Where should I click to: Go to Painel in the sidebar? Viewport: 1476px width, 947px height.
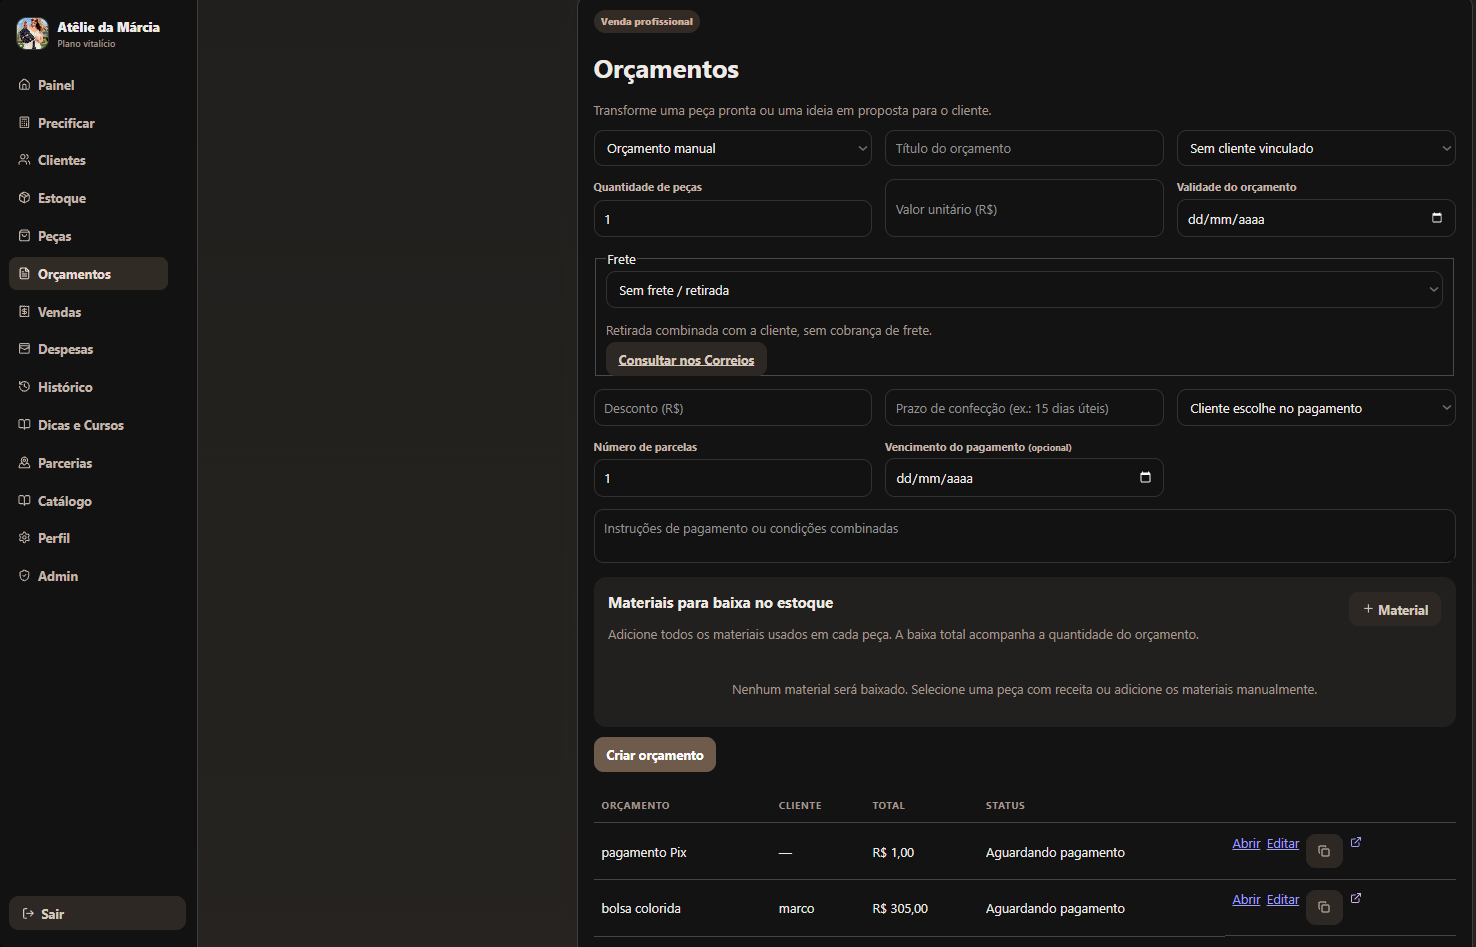[88, 85]
